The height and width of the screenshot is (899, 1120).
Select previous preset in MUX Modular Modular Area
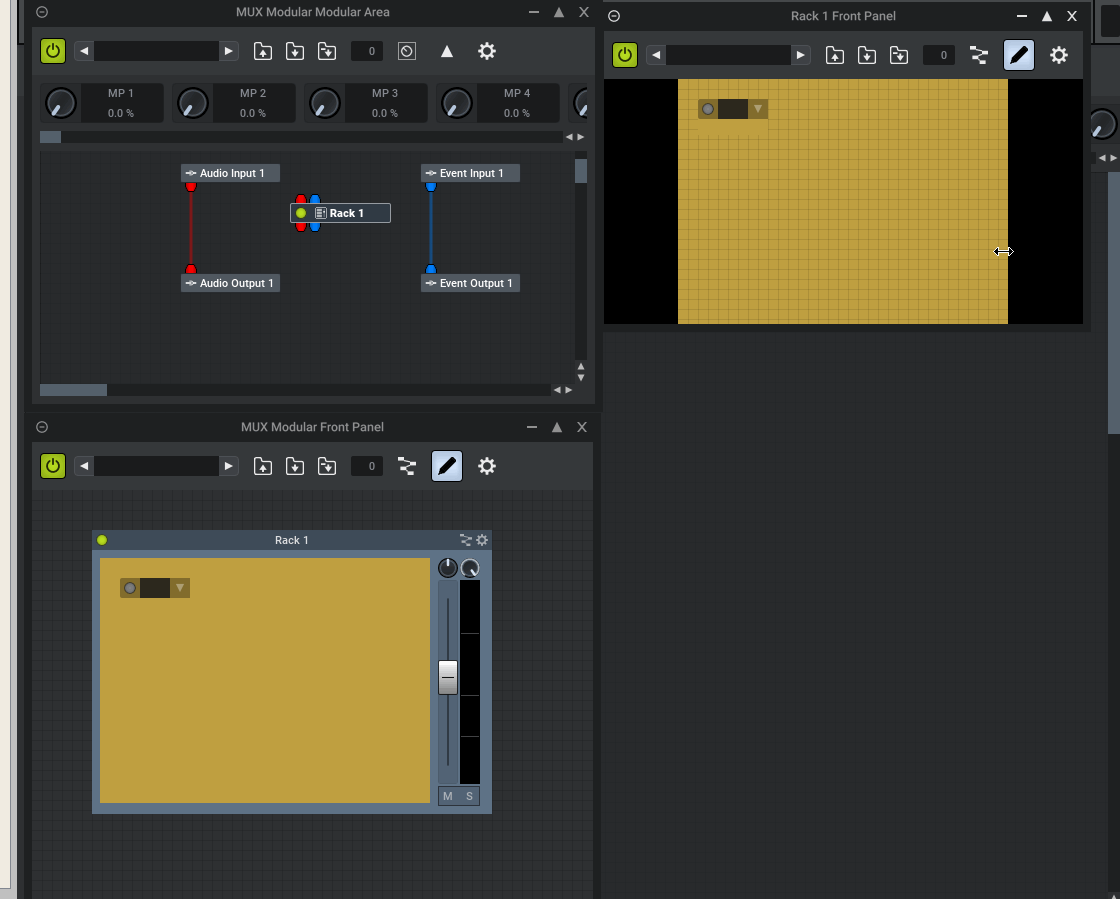[84, 51]
